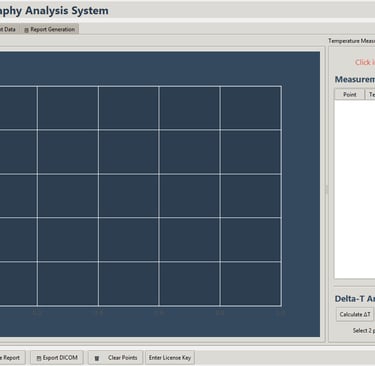Sort by the Point column header
The width and height of the screenshot is (375, 366).
pos(350,95)
